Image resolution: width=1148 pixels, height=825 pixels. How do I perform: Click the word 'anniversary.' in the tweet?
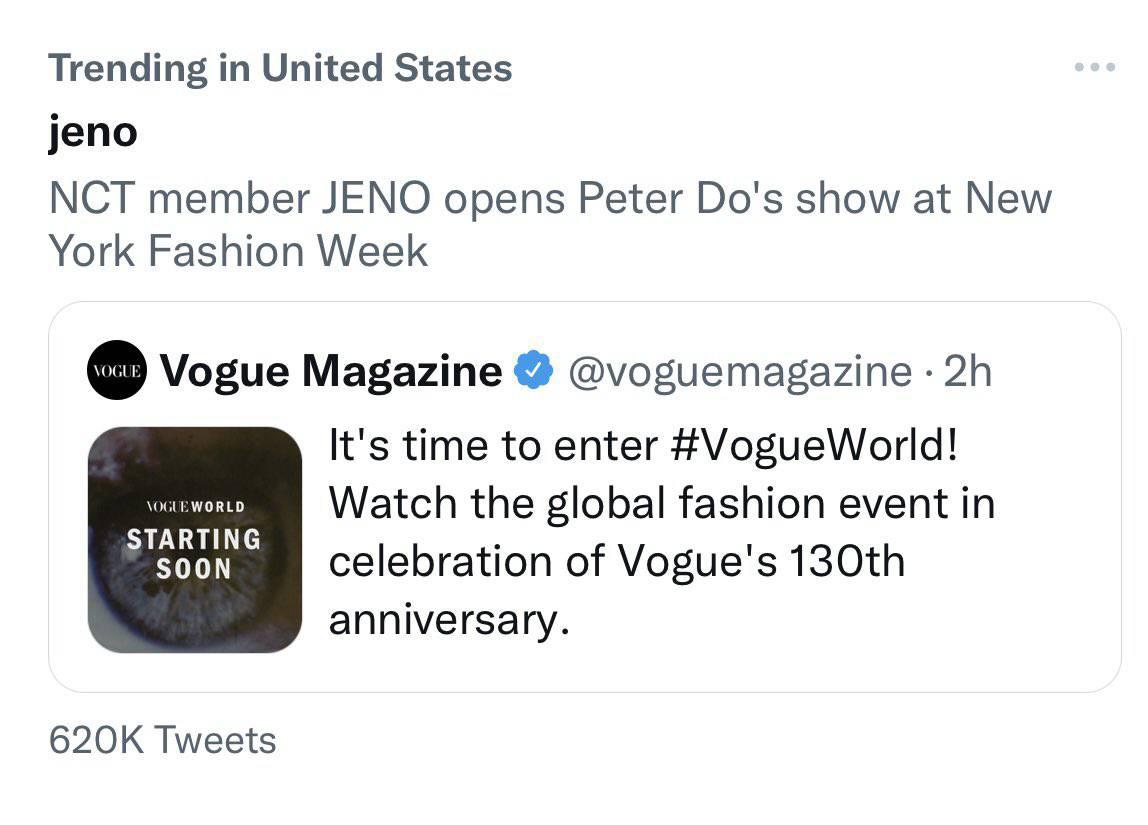(x=449, y=621)
